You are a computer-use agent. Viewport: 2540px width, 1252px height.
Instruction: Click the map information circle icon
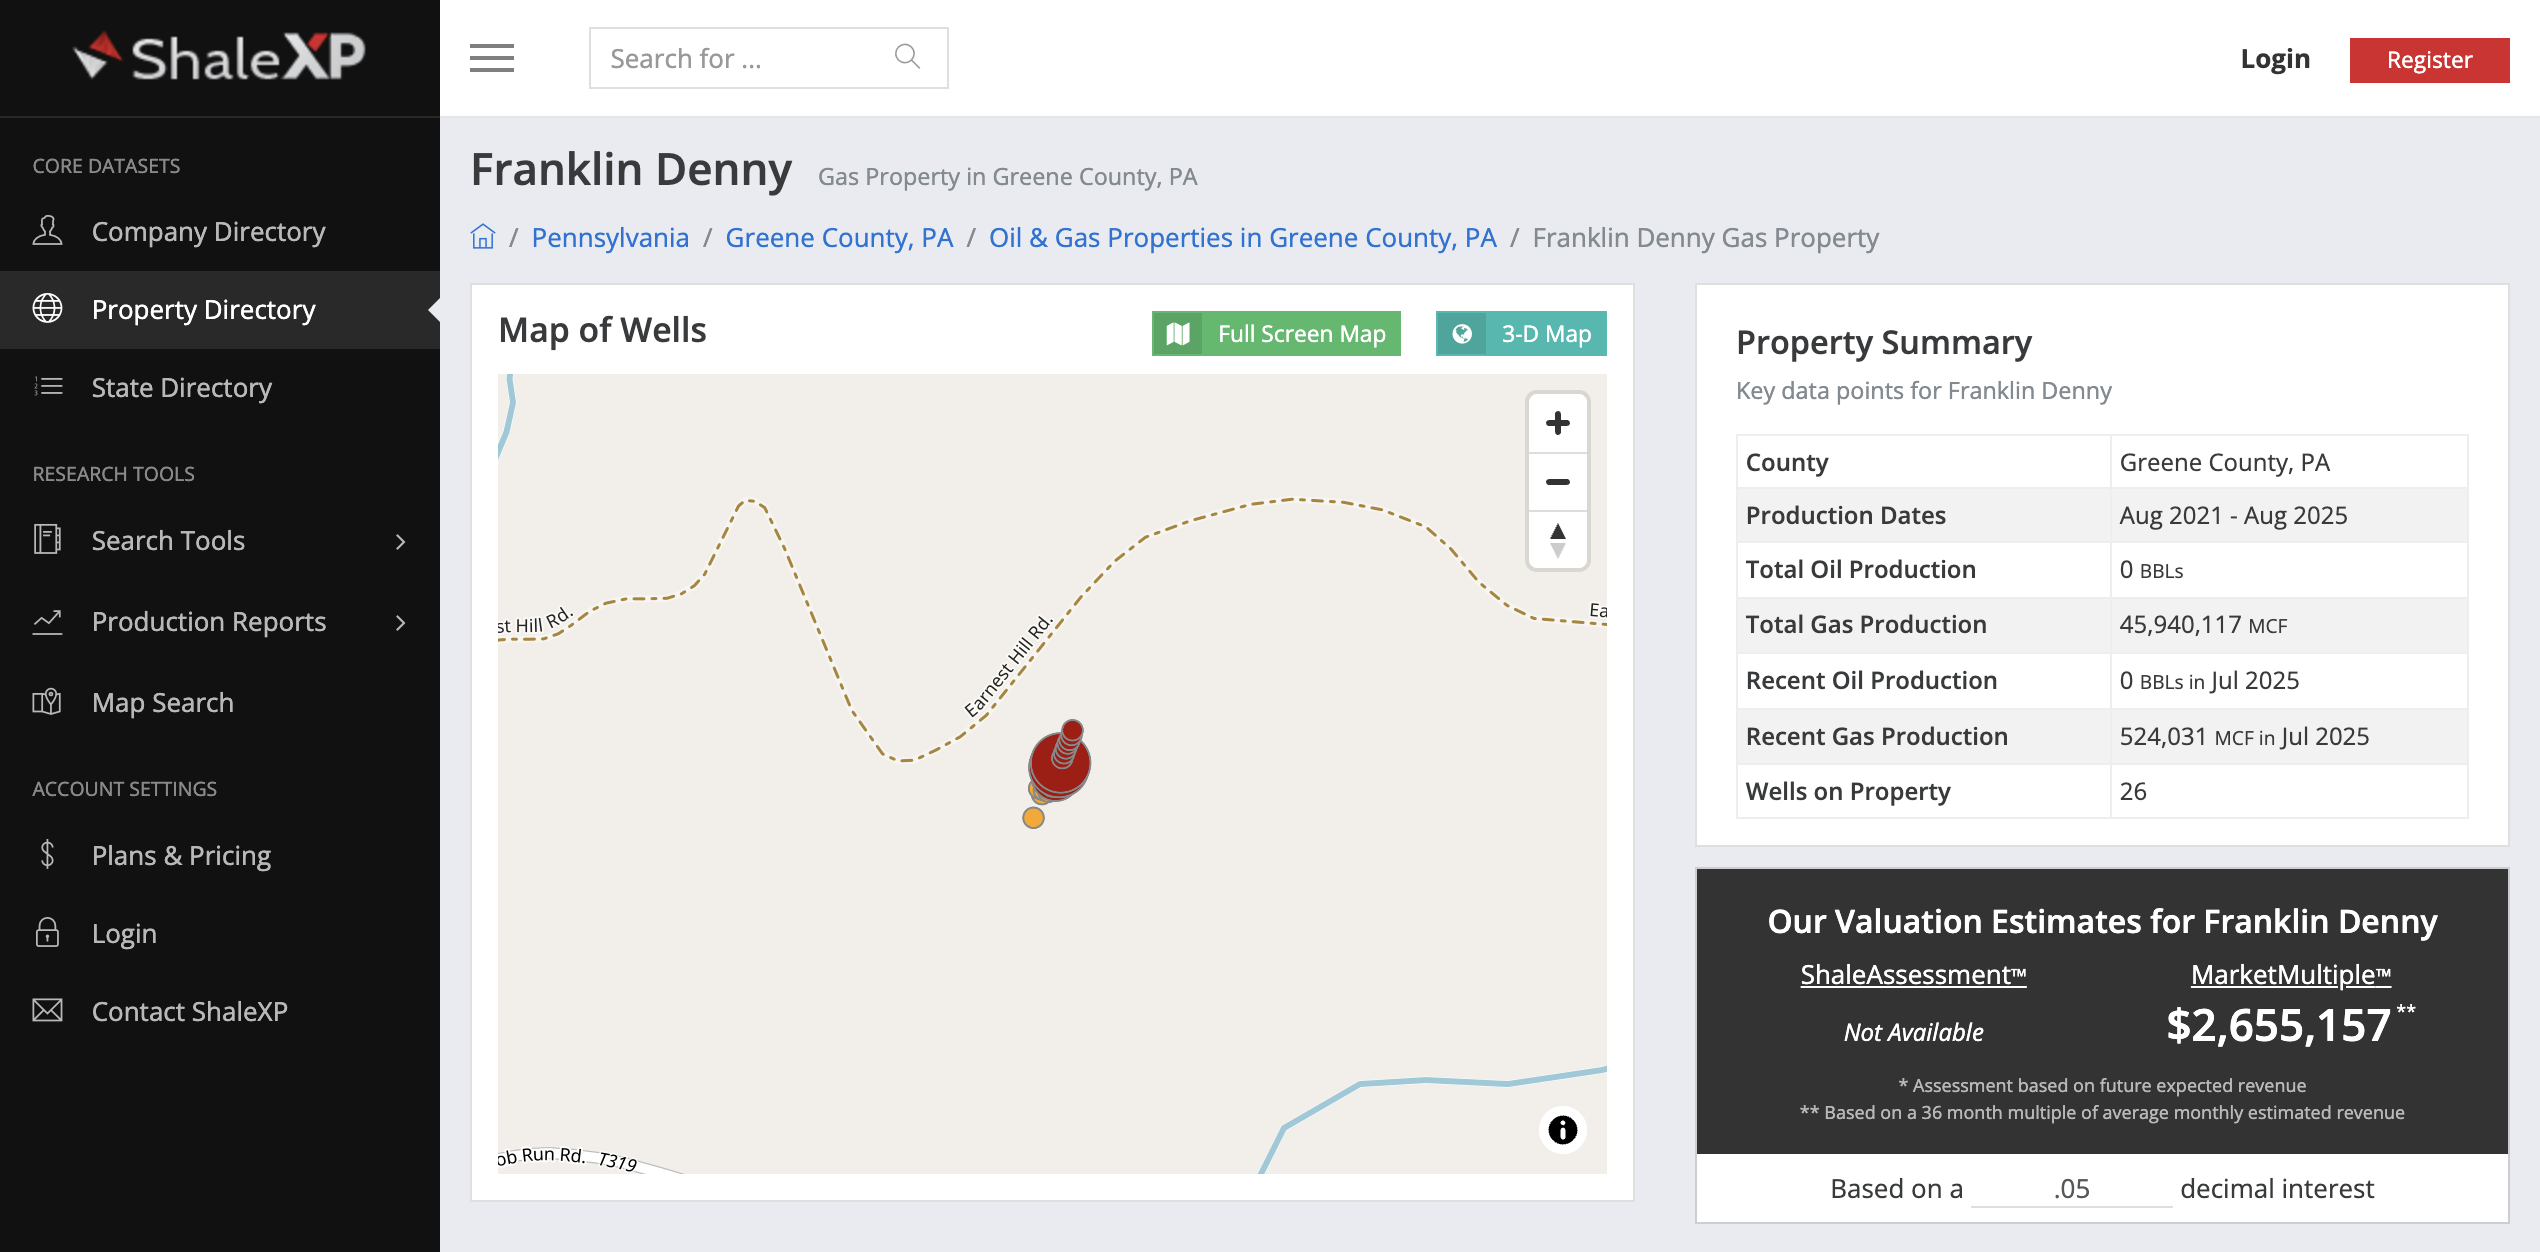click(1561, 1130)
